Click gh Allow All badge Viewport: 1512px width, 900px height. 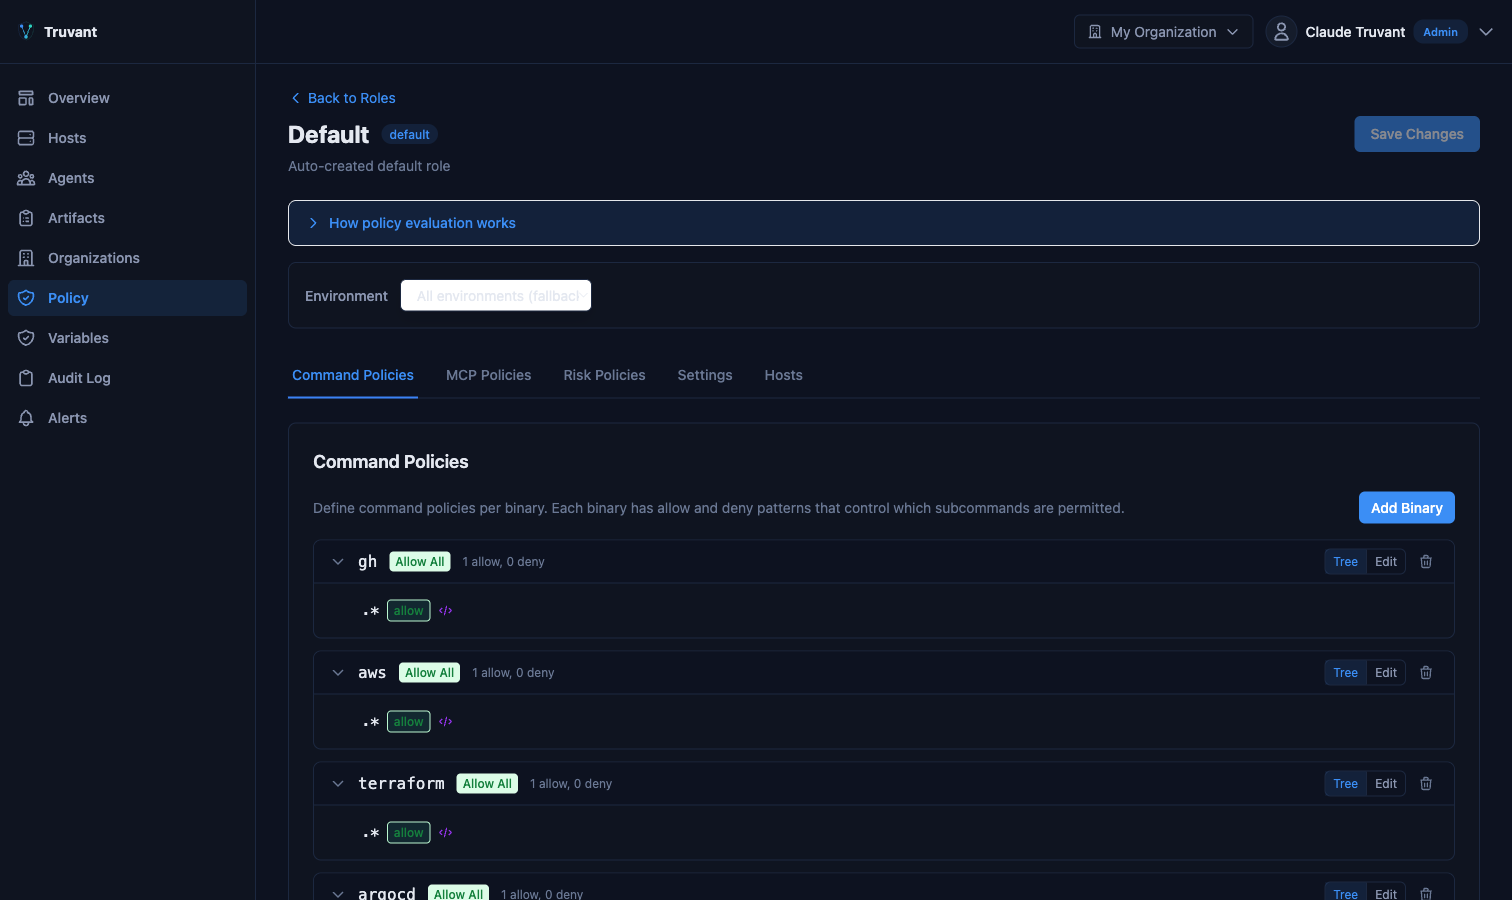pyautogui.click(x=420, y=562)
